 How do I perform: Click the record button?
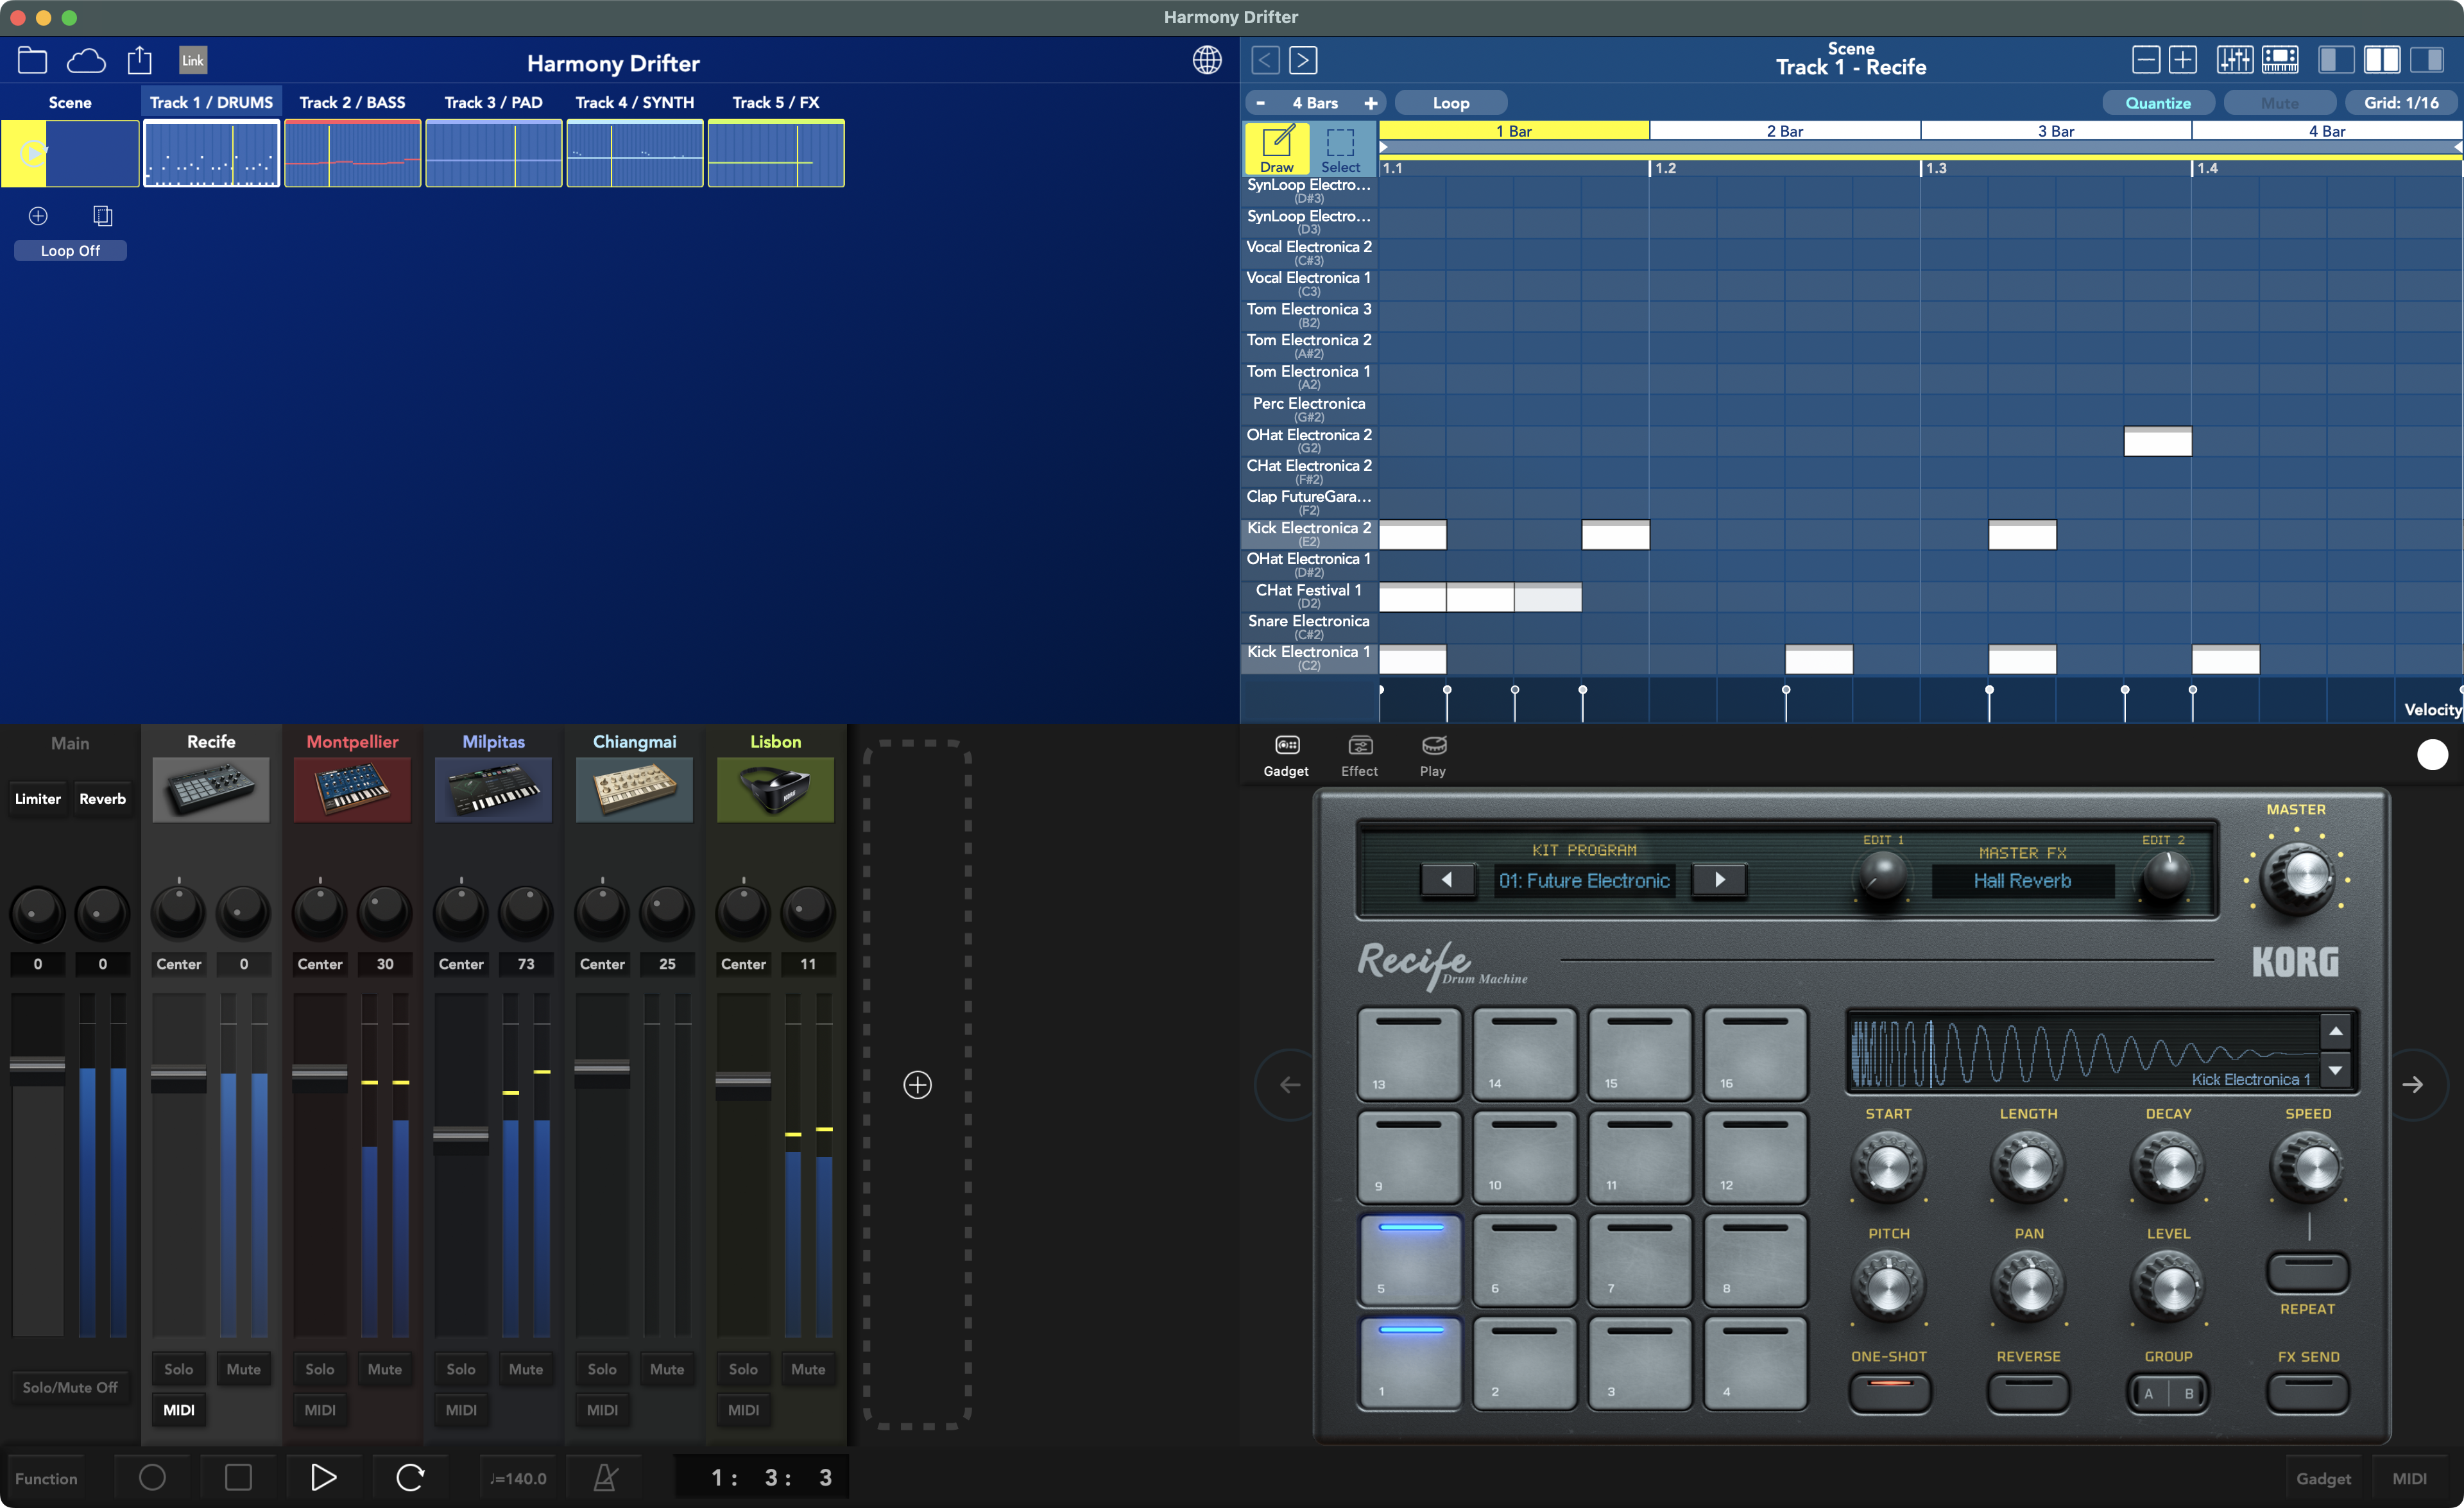152,1477
